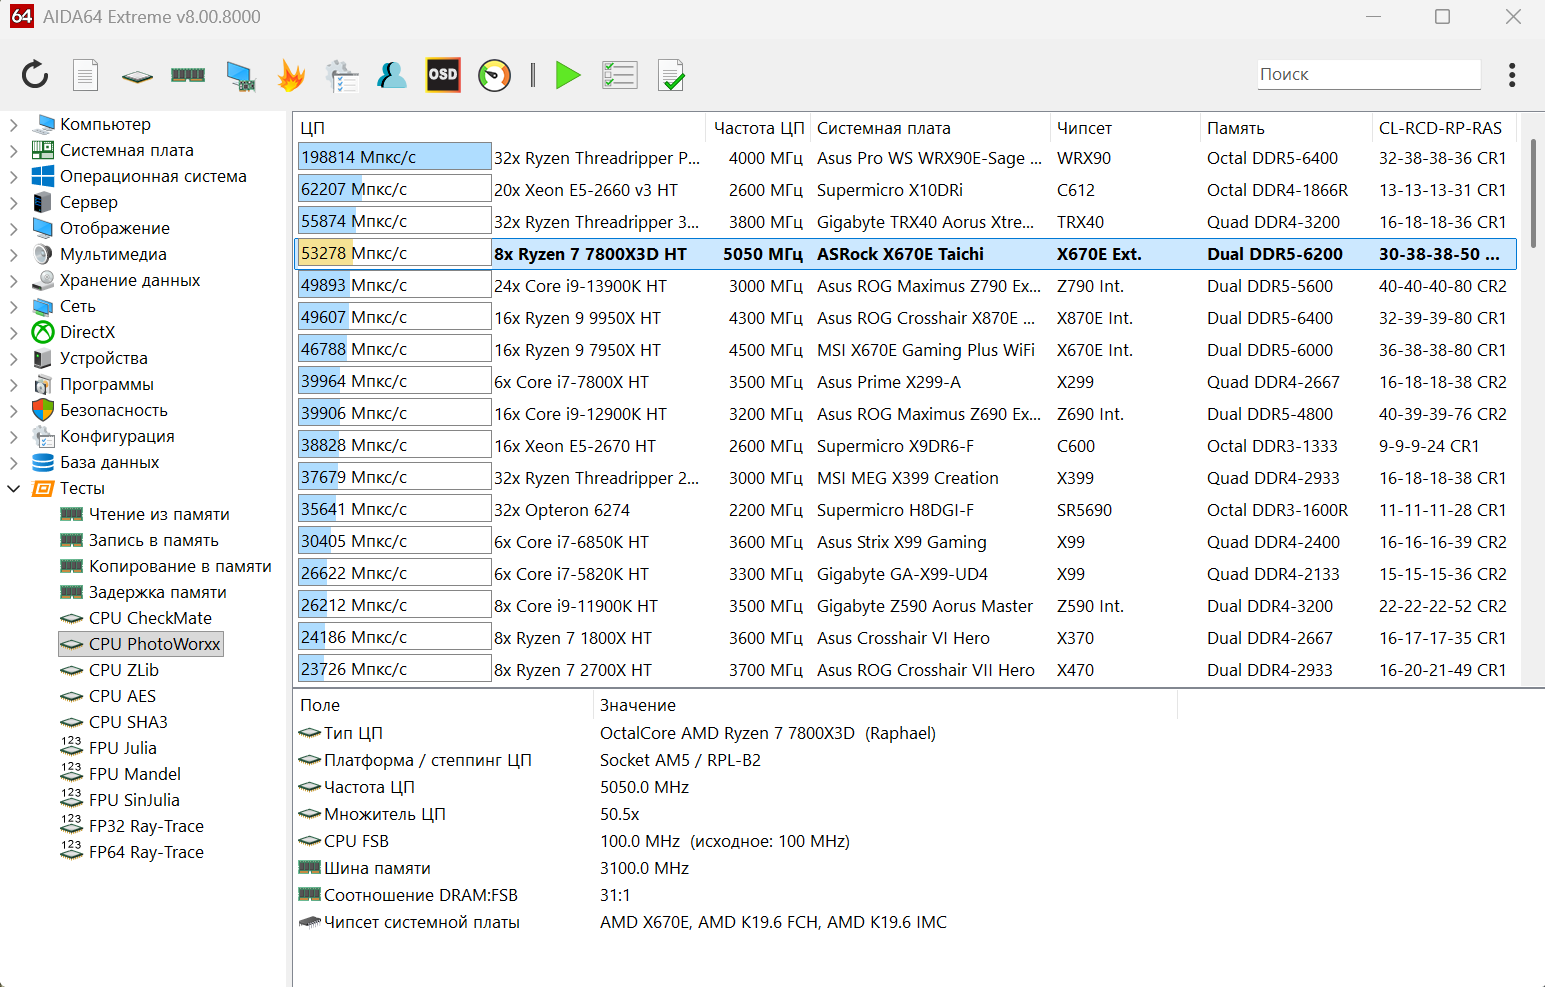Image resolution: width=1545 pixels, height=987 pixels.
Task: Start the benchmark with the green play button
Action: pyautogui.click(x=568, y=75)
